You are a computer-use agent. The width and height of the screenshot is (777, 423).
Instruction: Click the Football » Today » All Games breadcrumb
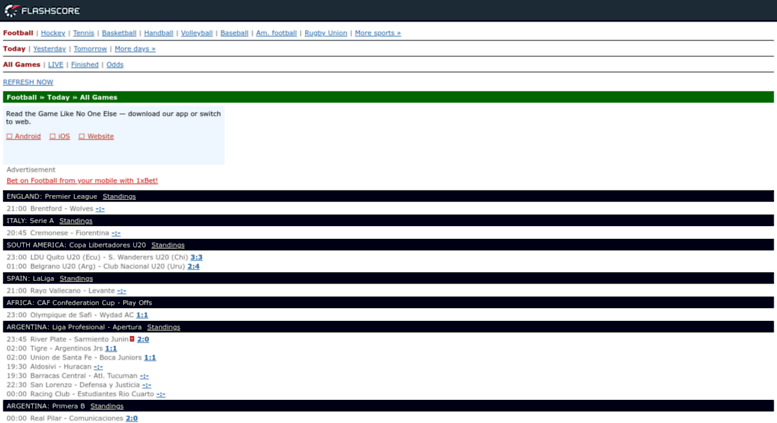point(62,98)
